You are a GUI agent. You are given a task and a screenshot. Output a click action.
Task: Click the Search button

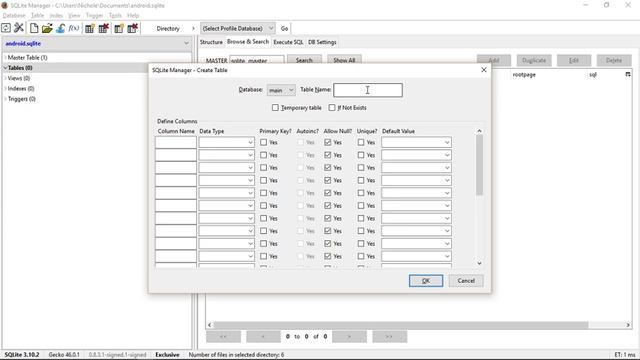(x=304, y=60)
